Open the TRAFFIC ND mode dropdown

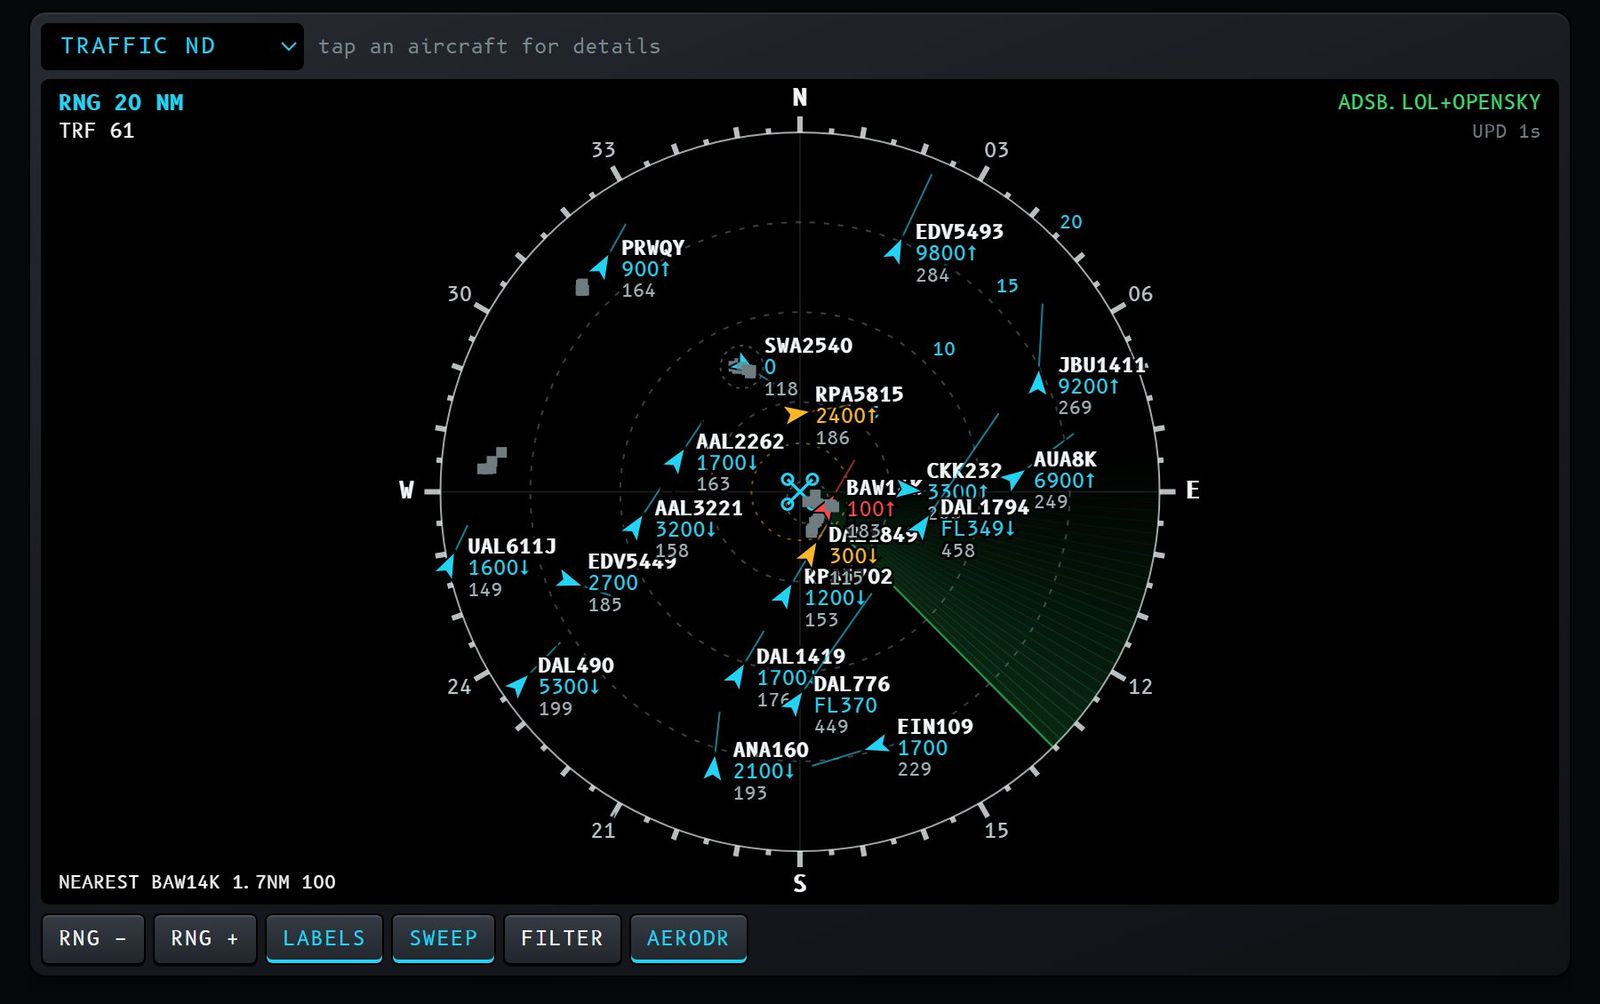(172, 46)
